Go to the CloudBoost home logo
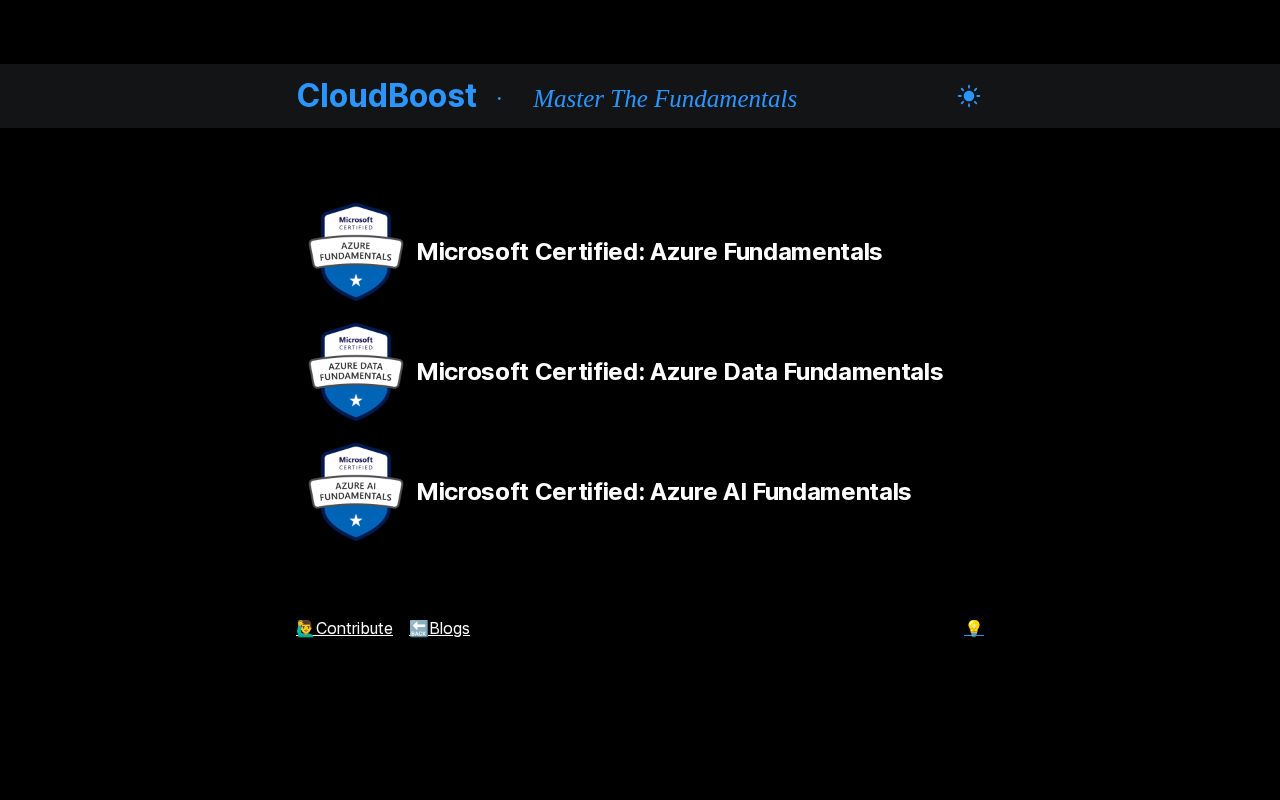This screenshot has width=1280, height=800. tap(386, 96)
